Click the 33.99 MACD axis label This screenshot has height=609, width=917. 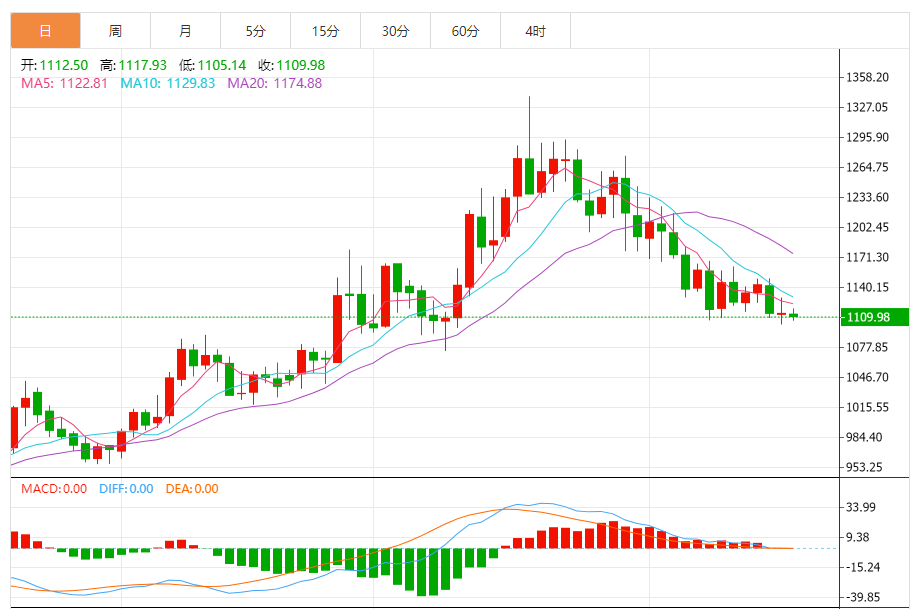tap(861, 507)
